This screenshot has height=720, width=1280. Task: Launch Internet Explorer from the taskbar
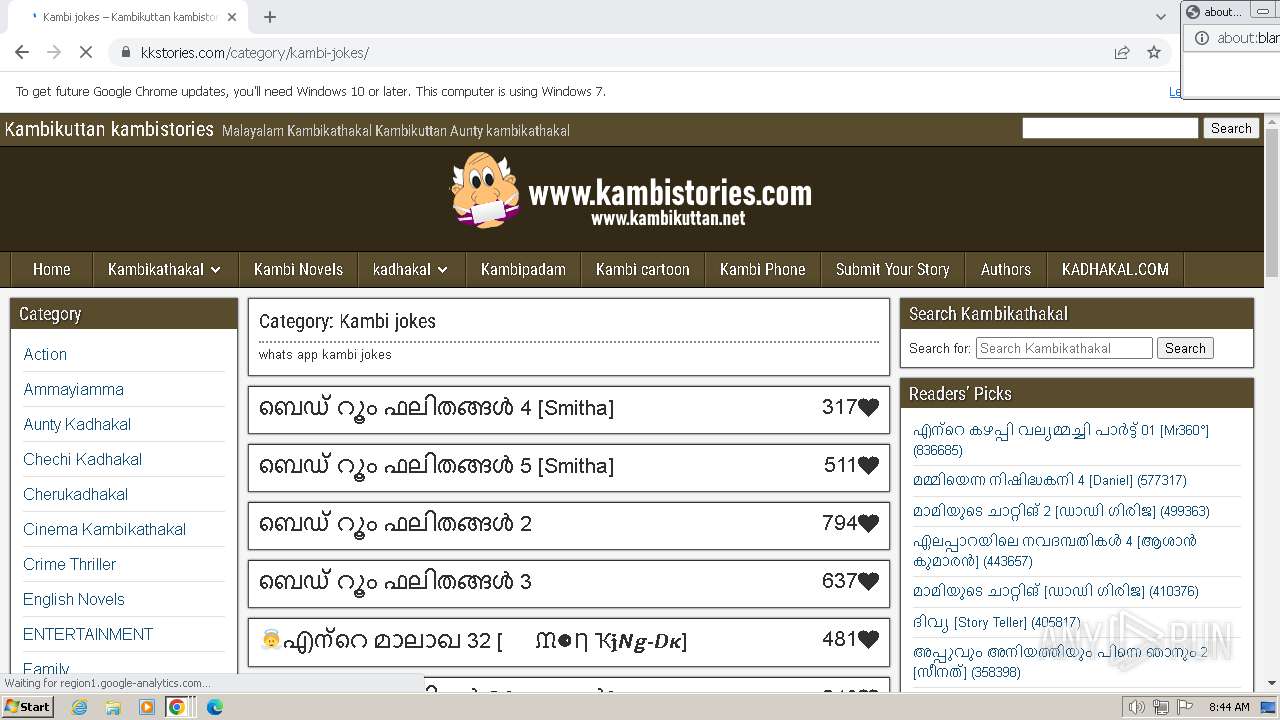click(80, 707)
